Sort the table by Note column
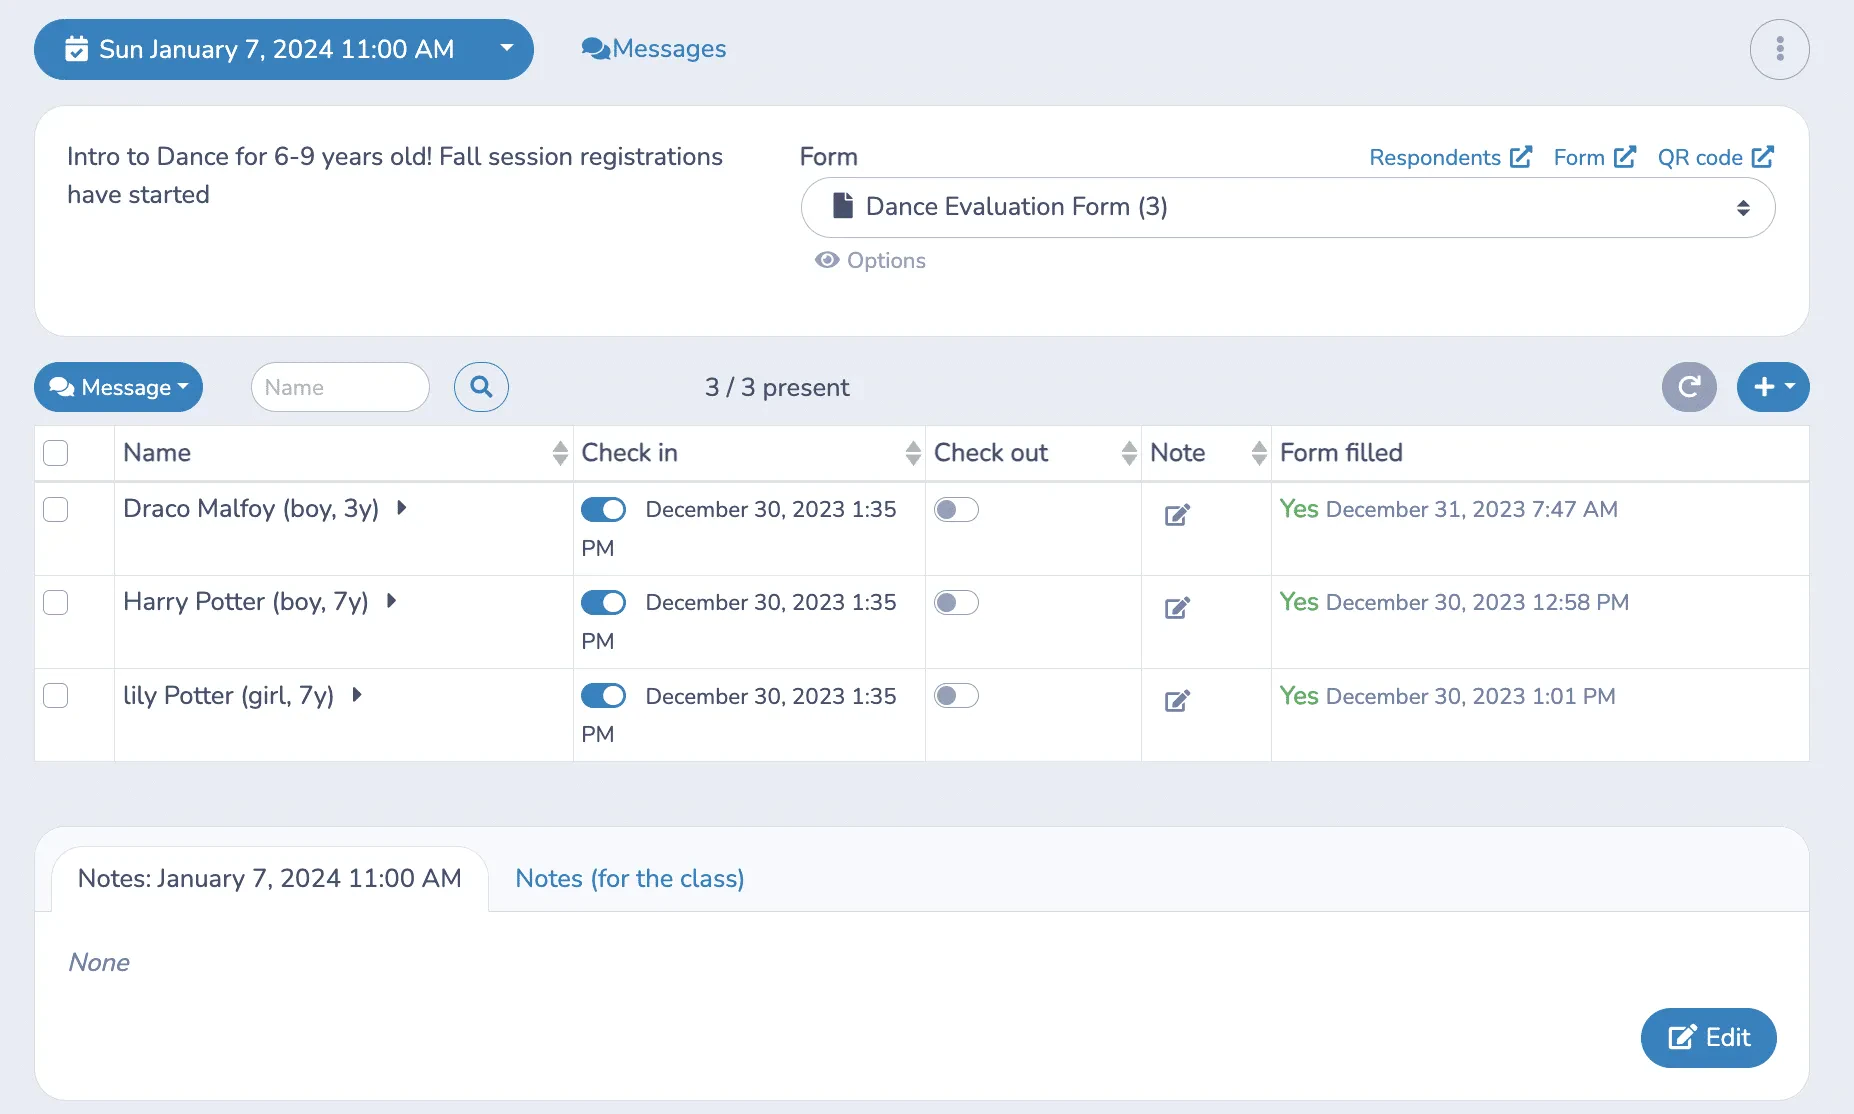This screenshot has width=1854, height=1114. [1259, 453]
